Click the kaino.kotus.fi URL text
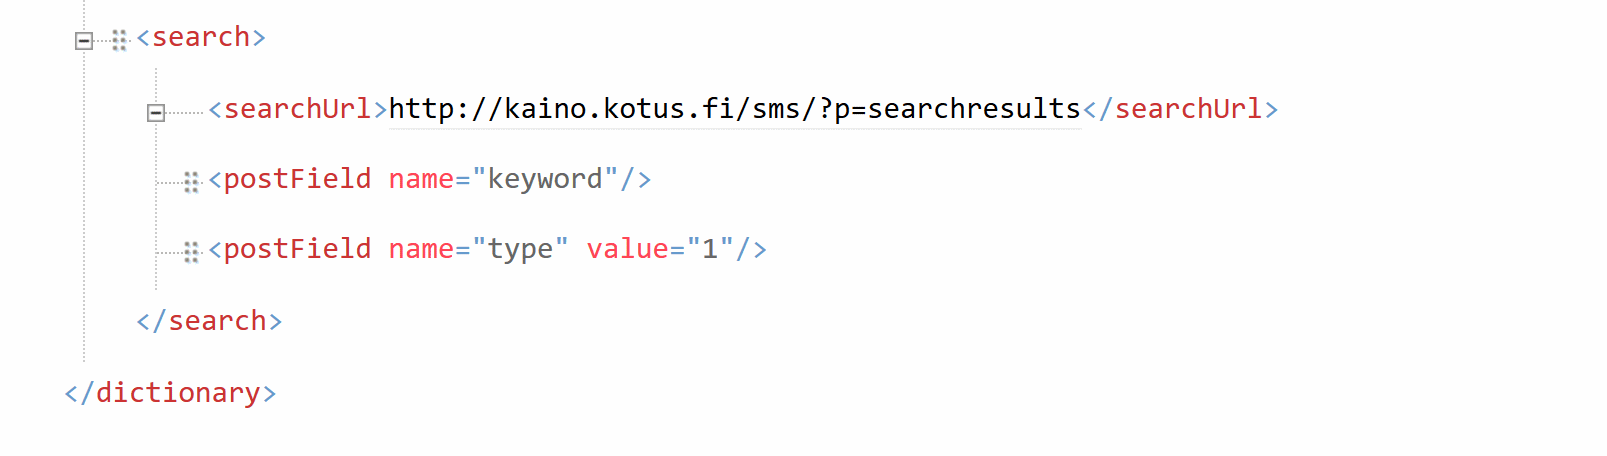 pos(734,109)
